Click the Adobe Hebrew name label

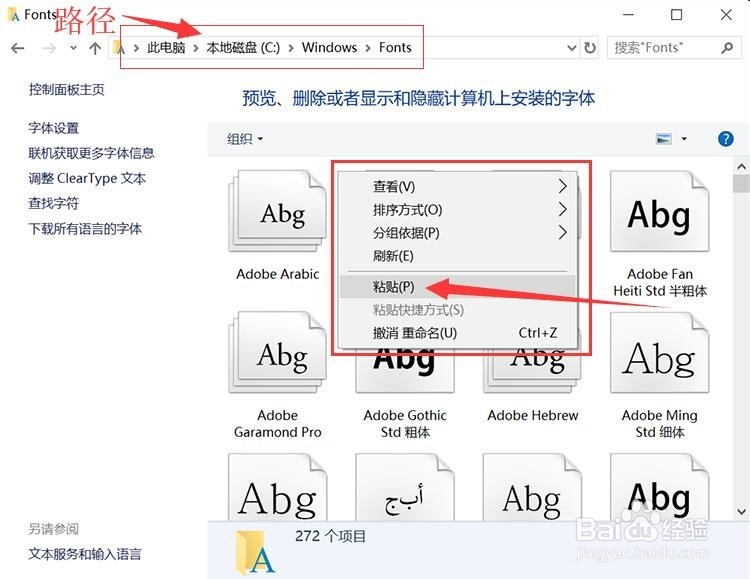[532, 415]
